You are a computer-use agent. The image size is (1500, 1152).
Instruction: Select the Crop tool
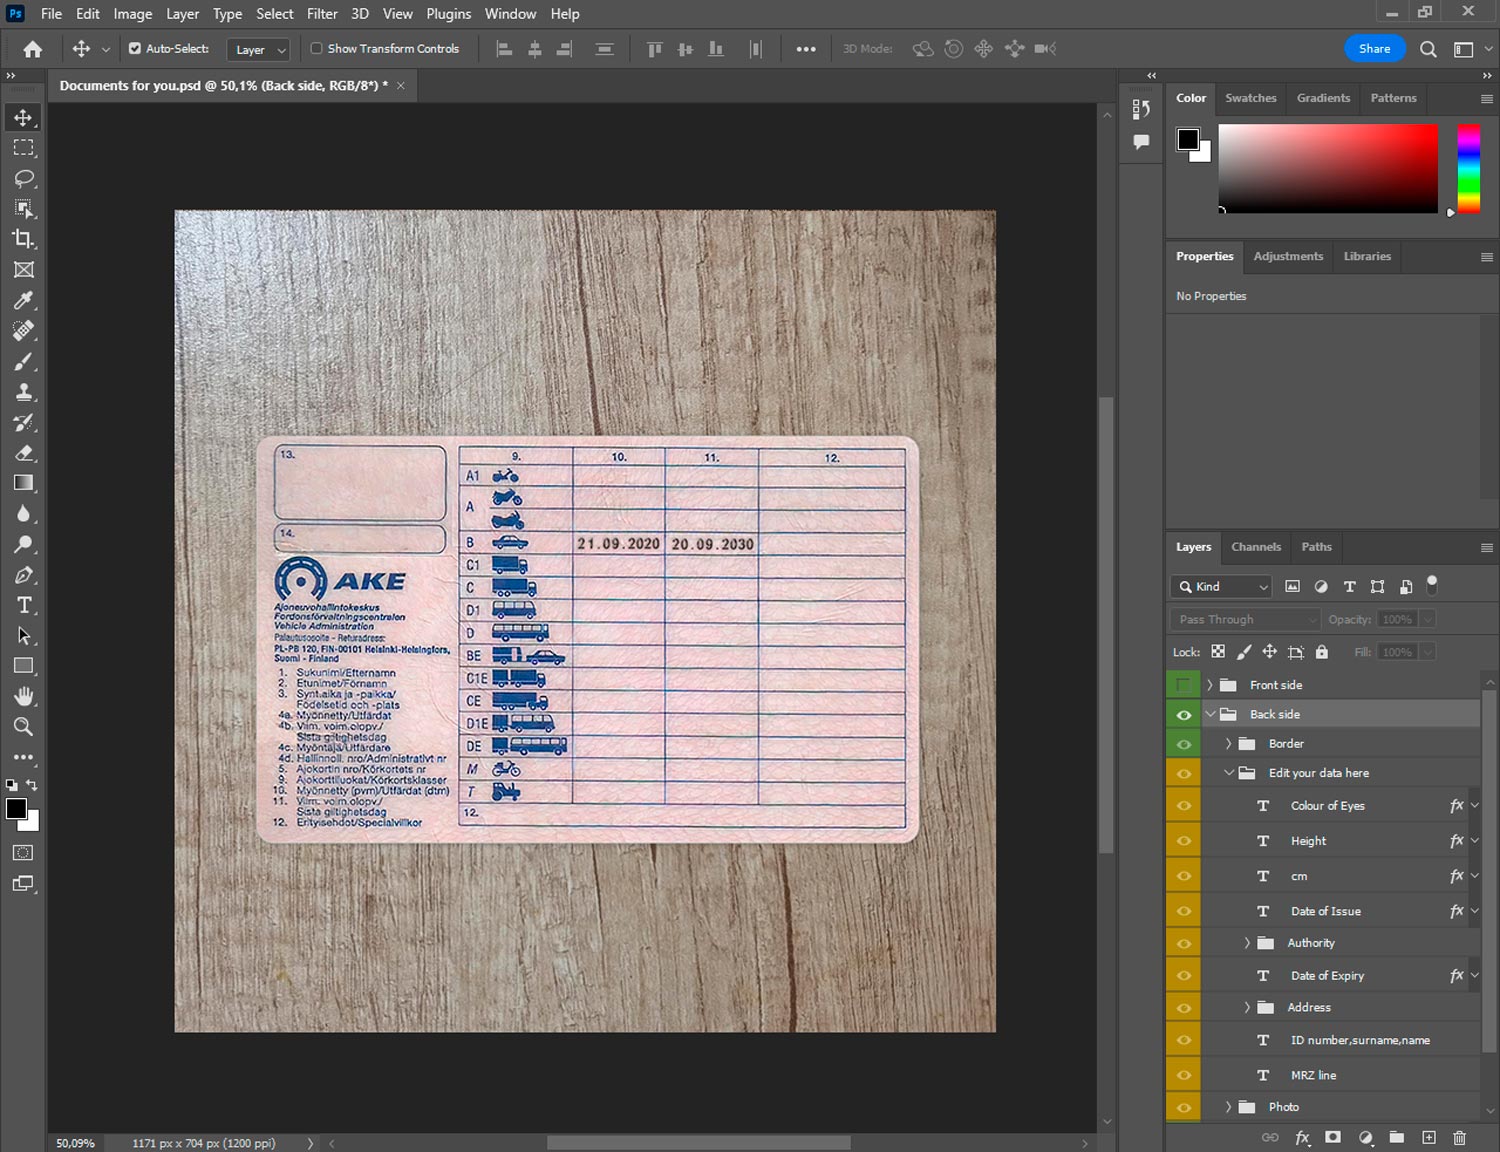(23, 239)
